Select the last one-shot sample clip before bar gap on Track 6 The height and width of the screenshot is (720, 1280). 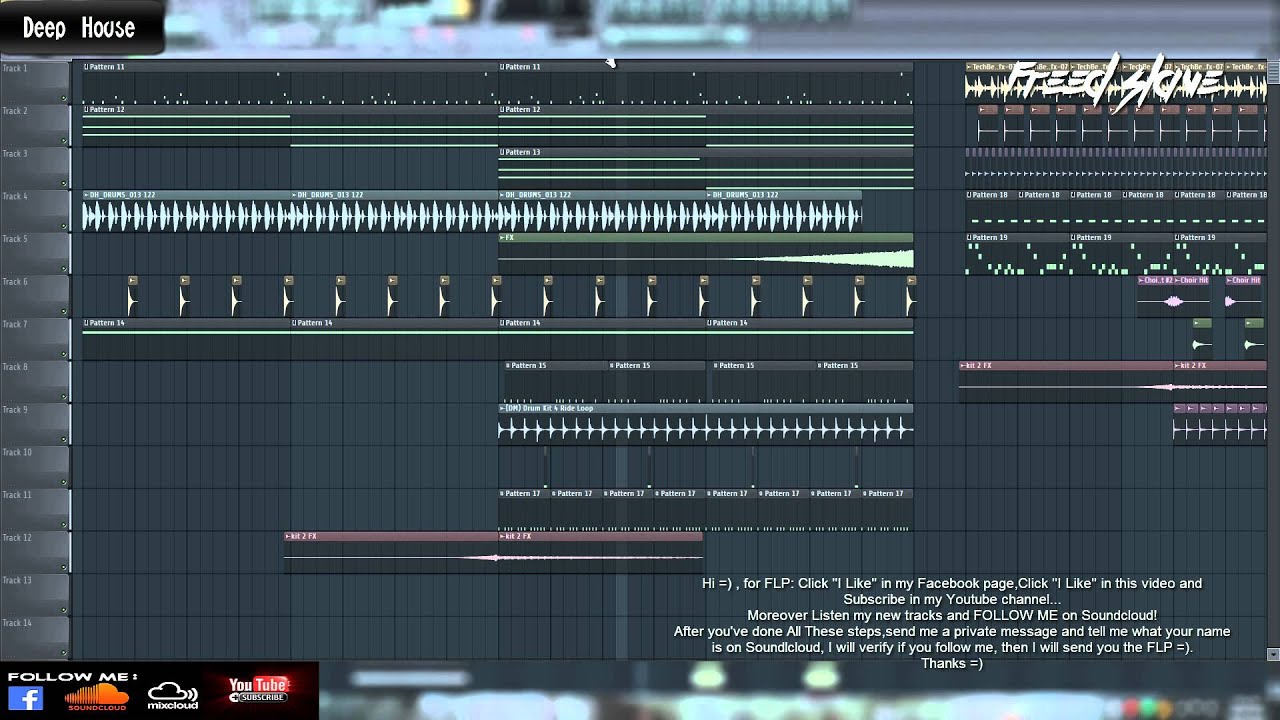[910, 296]
